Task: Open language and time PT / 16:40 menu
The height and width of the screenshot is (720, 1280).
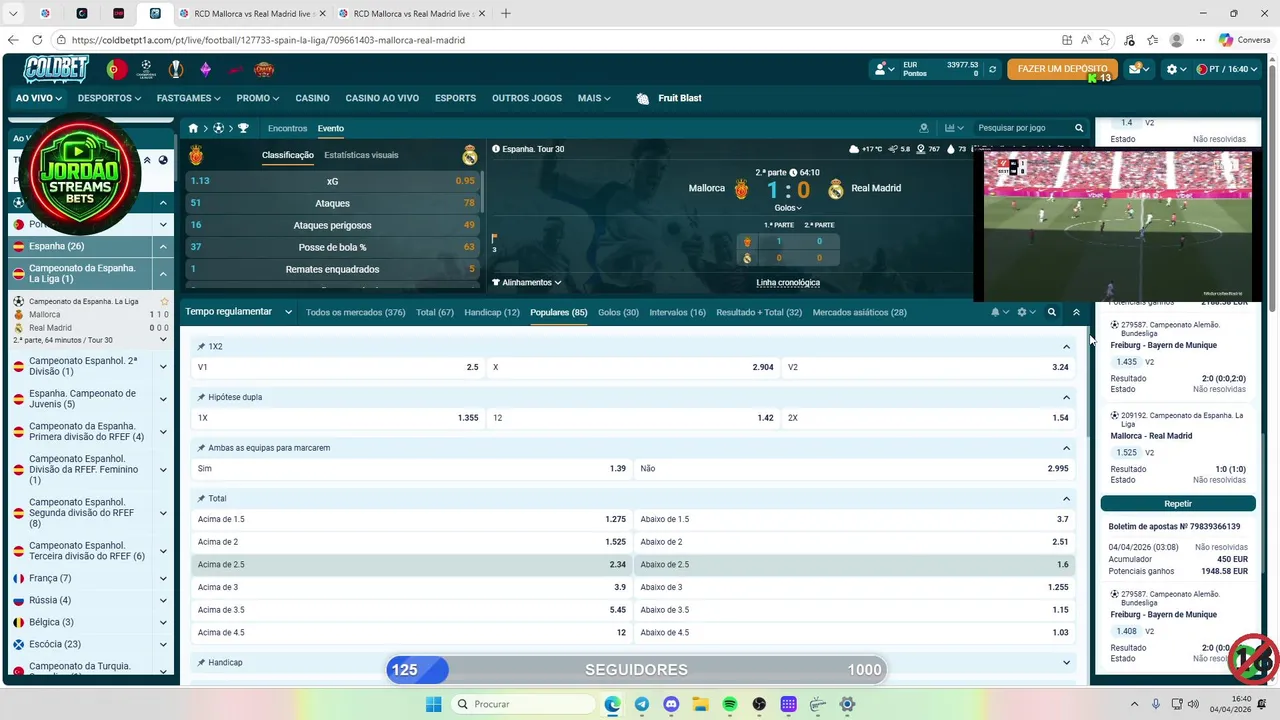Action: [1226, 70]
